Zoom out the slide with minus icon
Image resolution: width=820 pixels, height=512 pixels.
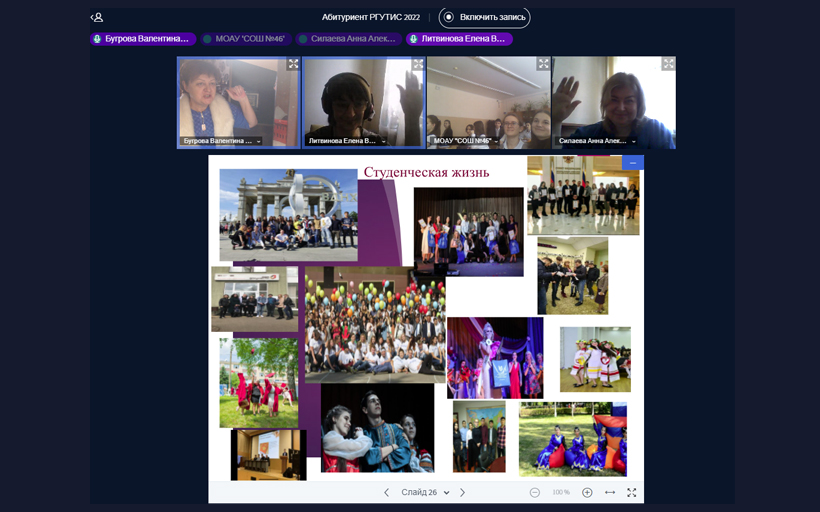[534, 493]
